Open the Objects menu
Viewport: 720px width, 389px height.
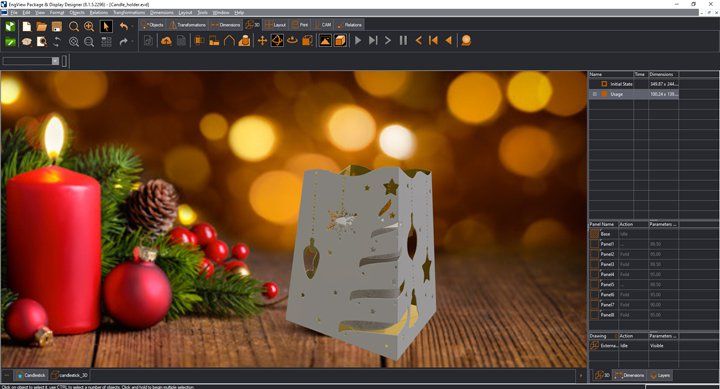(77, 12)
